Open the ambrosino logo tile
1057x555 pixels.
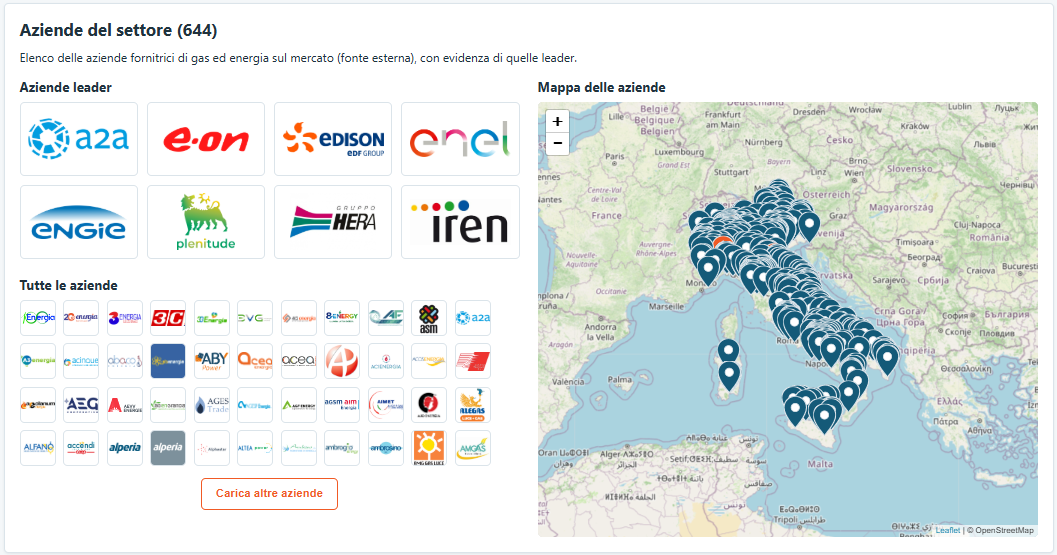pyautogui.click(x=386, y=448)
